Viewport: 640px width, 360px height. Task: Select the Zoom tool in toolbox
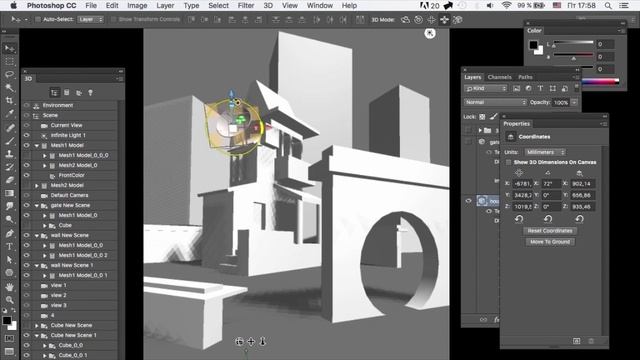tap(9, 300)
